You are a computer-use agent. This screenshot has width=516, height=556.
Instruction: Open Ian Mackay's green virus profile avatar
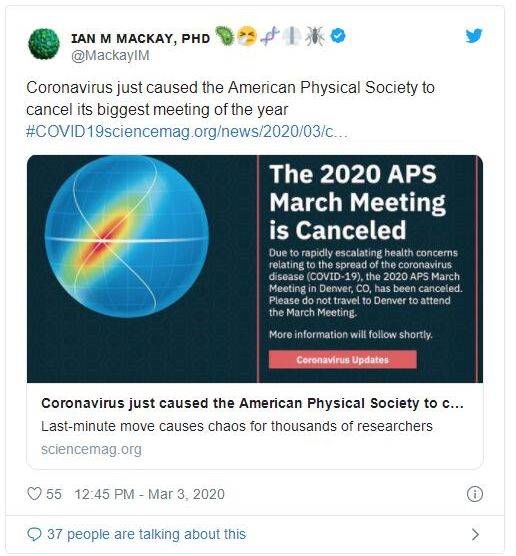(44, 44)
